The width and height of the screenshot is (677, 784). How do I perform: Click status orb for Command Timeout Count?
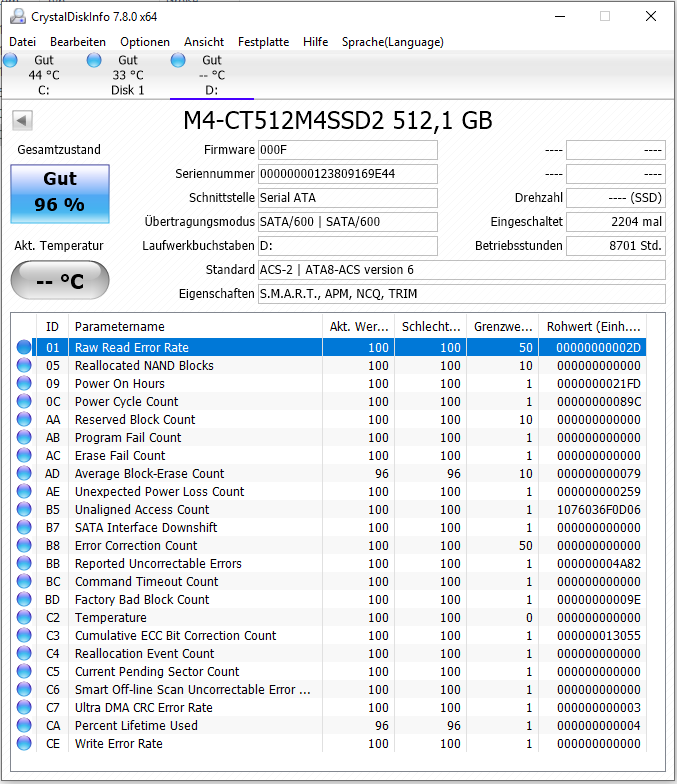click(24, 582)
